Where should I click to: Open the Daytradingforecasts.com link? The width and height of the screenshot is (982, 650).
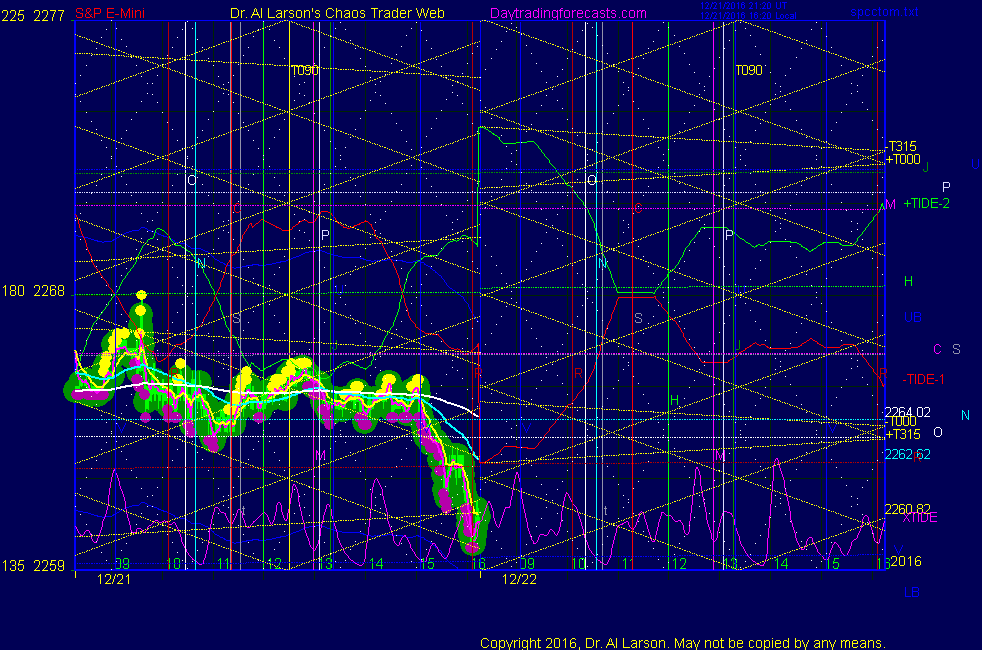pos(568,13)
